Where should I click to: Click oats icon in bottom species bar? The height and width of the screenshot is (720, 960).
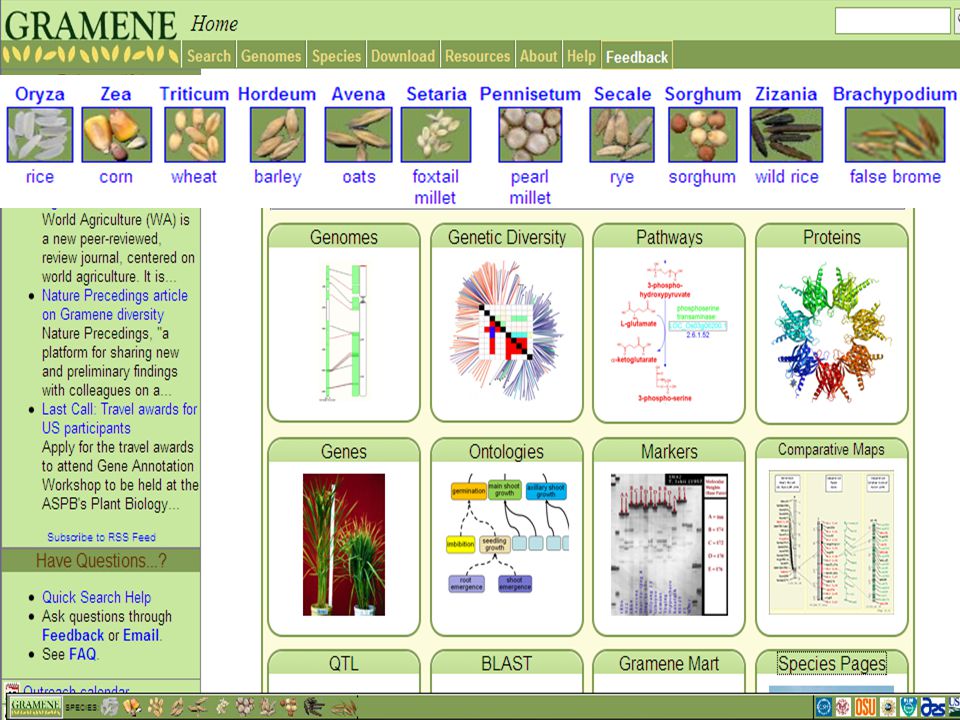[x=198, y=707]
